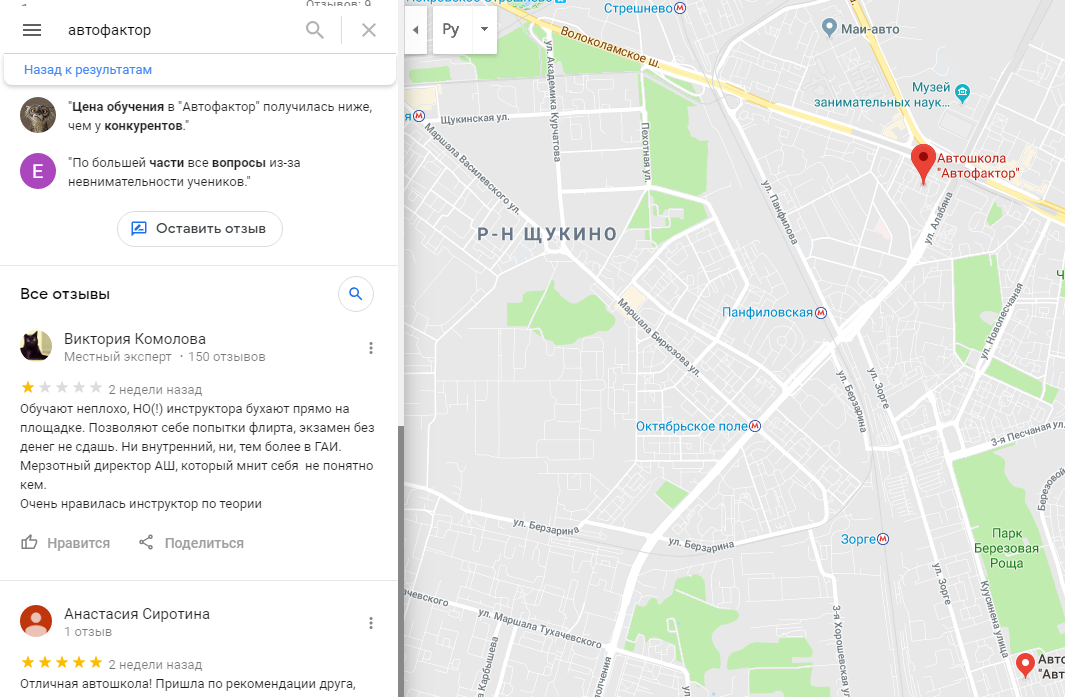Go back via Назад к результатам
Image resolution: width=1065 pixels, height=697 pixels.
[x=88, y=69]
